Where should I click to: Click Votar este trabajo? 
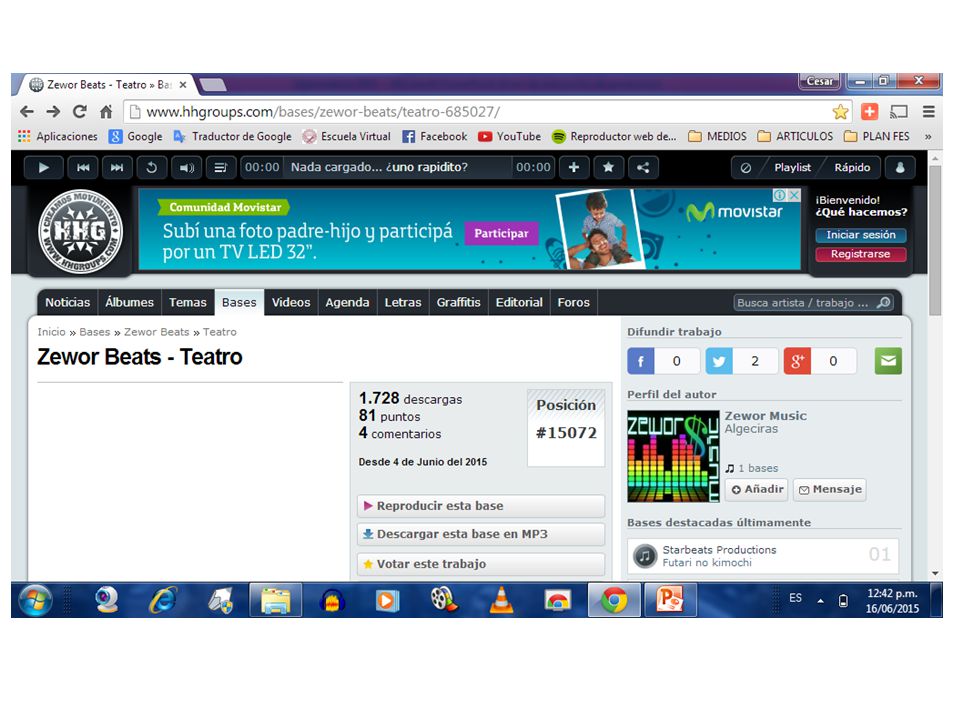click(x=481, y=564)
